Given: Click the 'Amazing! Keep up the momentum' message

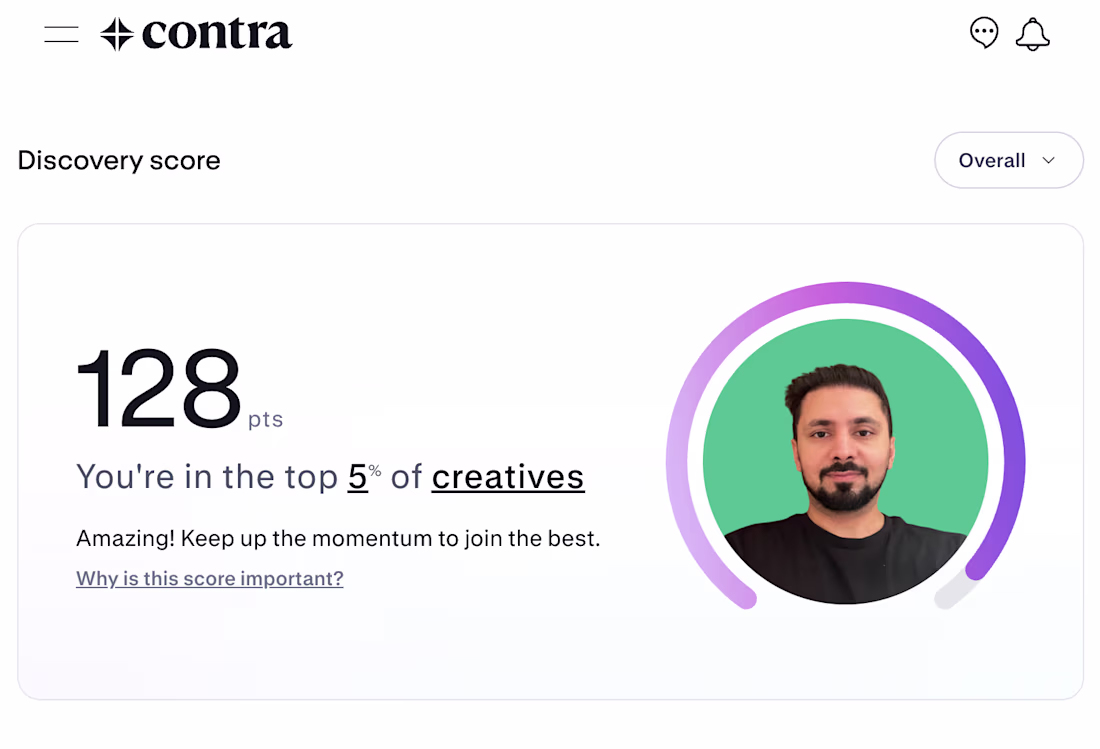Looking at the screenshot, I should tap(338, 538).
